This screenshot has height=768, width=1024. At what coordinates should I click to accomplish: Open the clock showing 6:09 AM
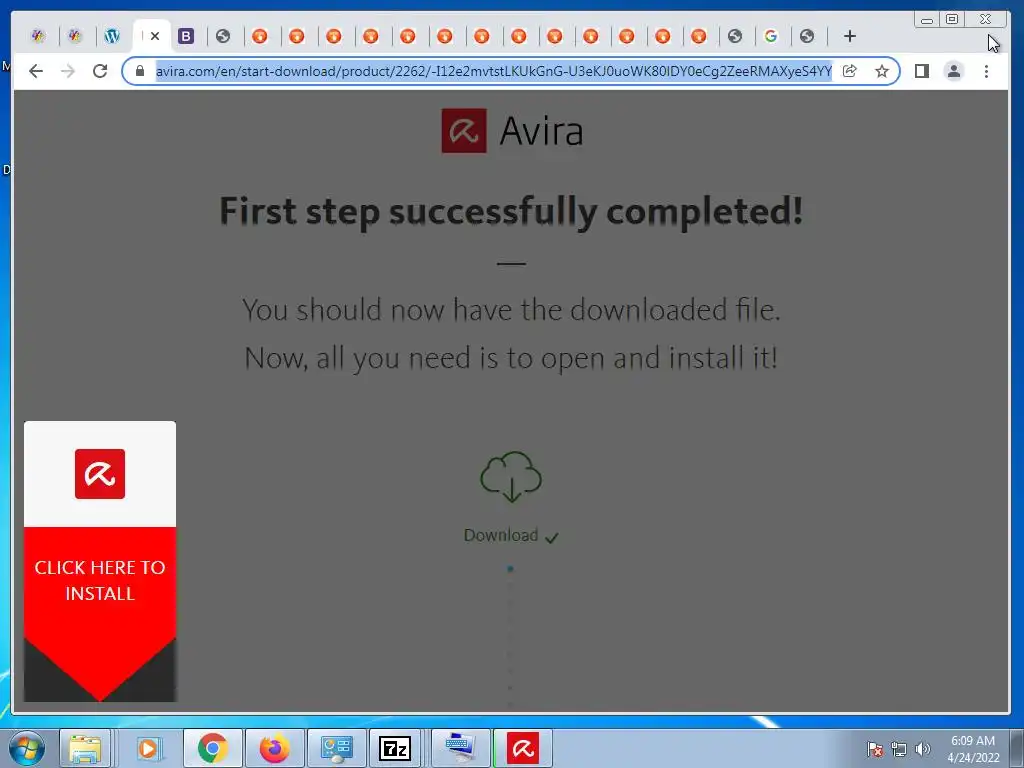pos(973,749)
